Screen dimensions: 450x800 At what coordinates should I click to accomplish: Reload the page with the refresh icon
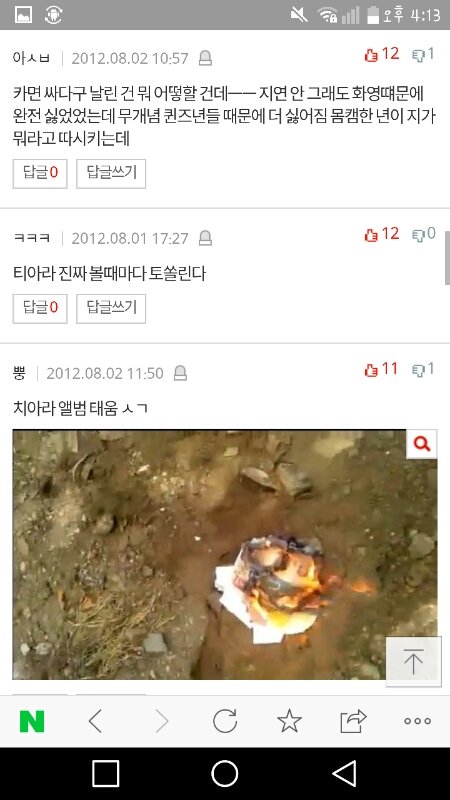tap(225, 721)
